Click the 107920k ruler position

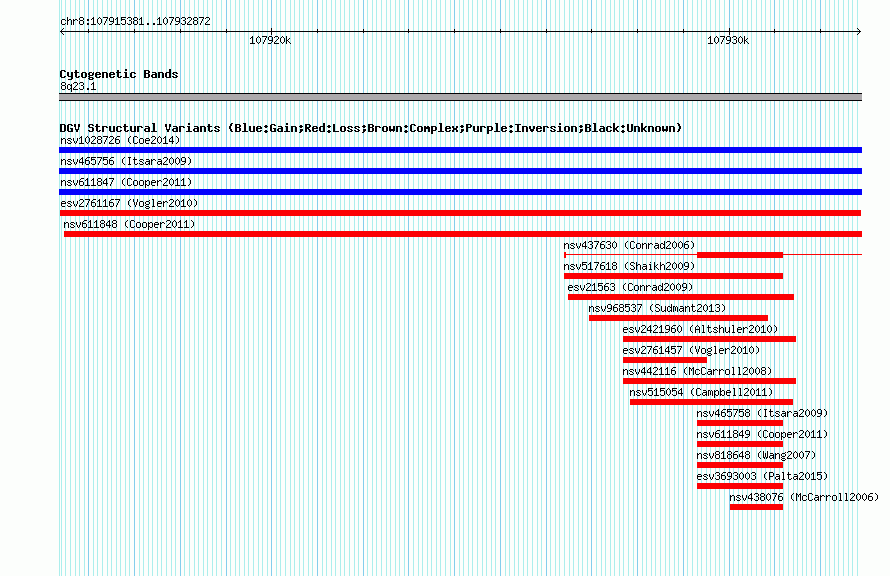(270, 40)
